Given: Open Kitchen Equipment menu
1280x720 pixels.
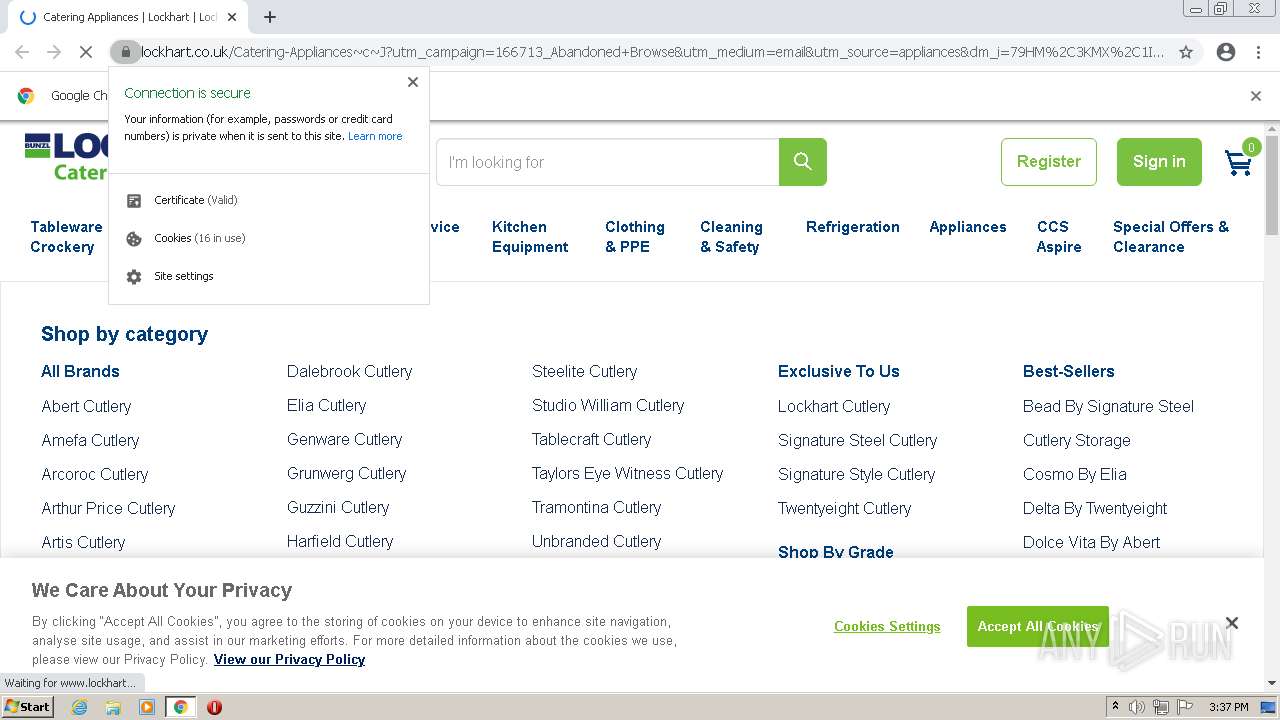Looking at the screenshot, I should pos(530,237).
